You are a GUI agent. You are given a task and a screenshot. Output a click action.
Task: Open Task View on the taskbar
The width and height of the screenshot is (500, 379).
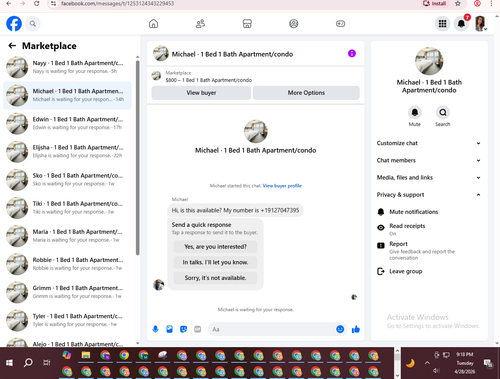coord(47,363)
